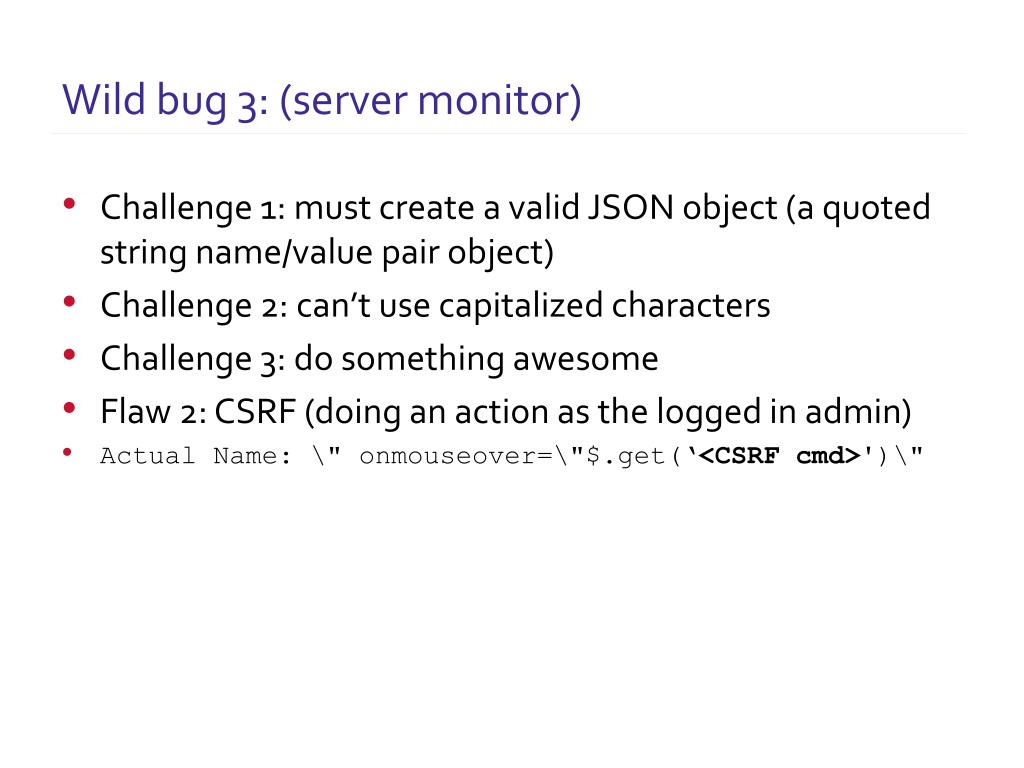Click the red bullet beside Challenge 3
Screen dimensions: 1024x768
coord(70,355)
